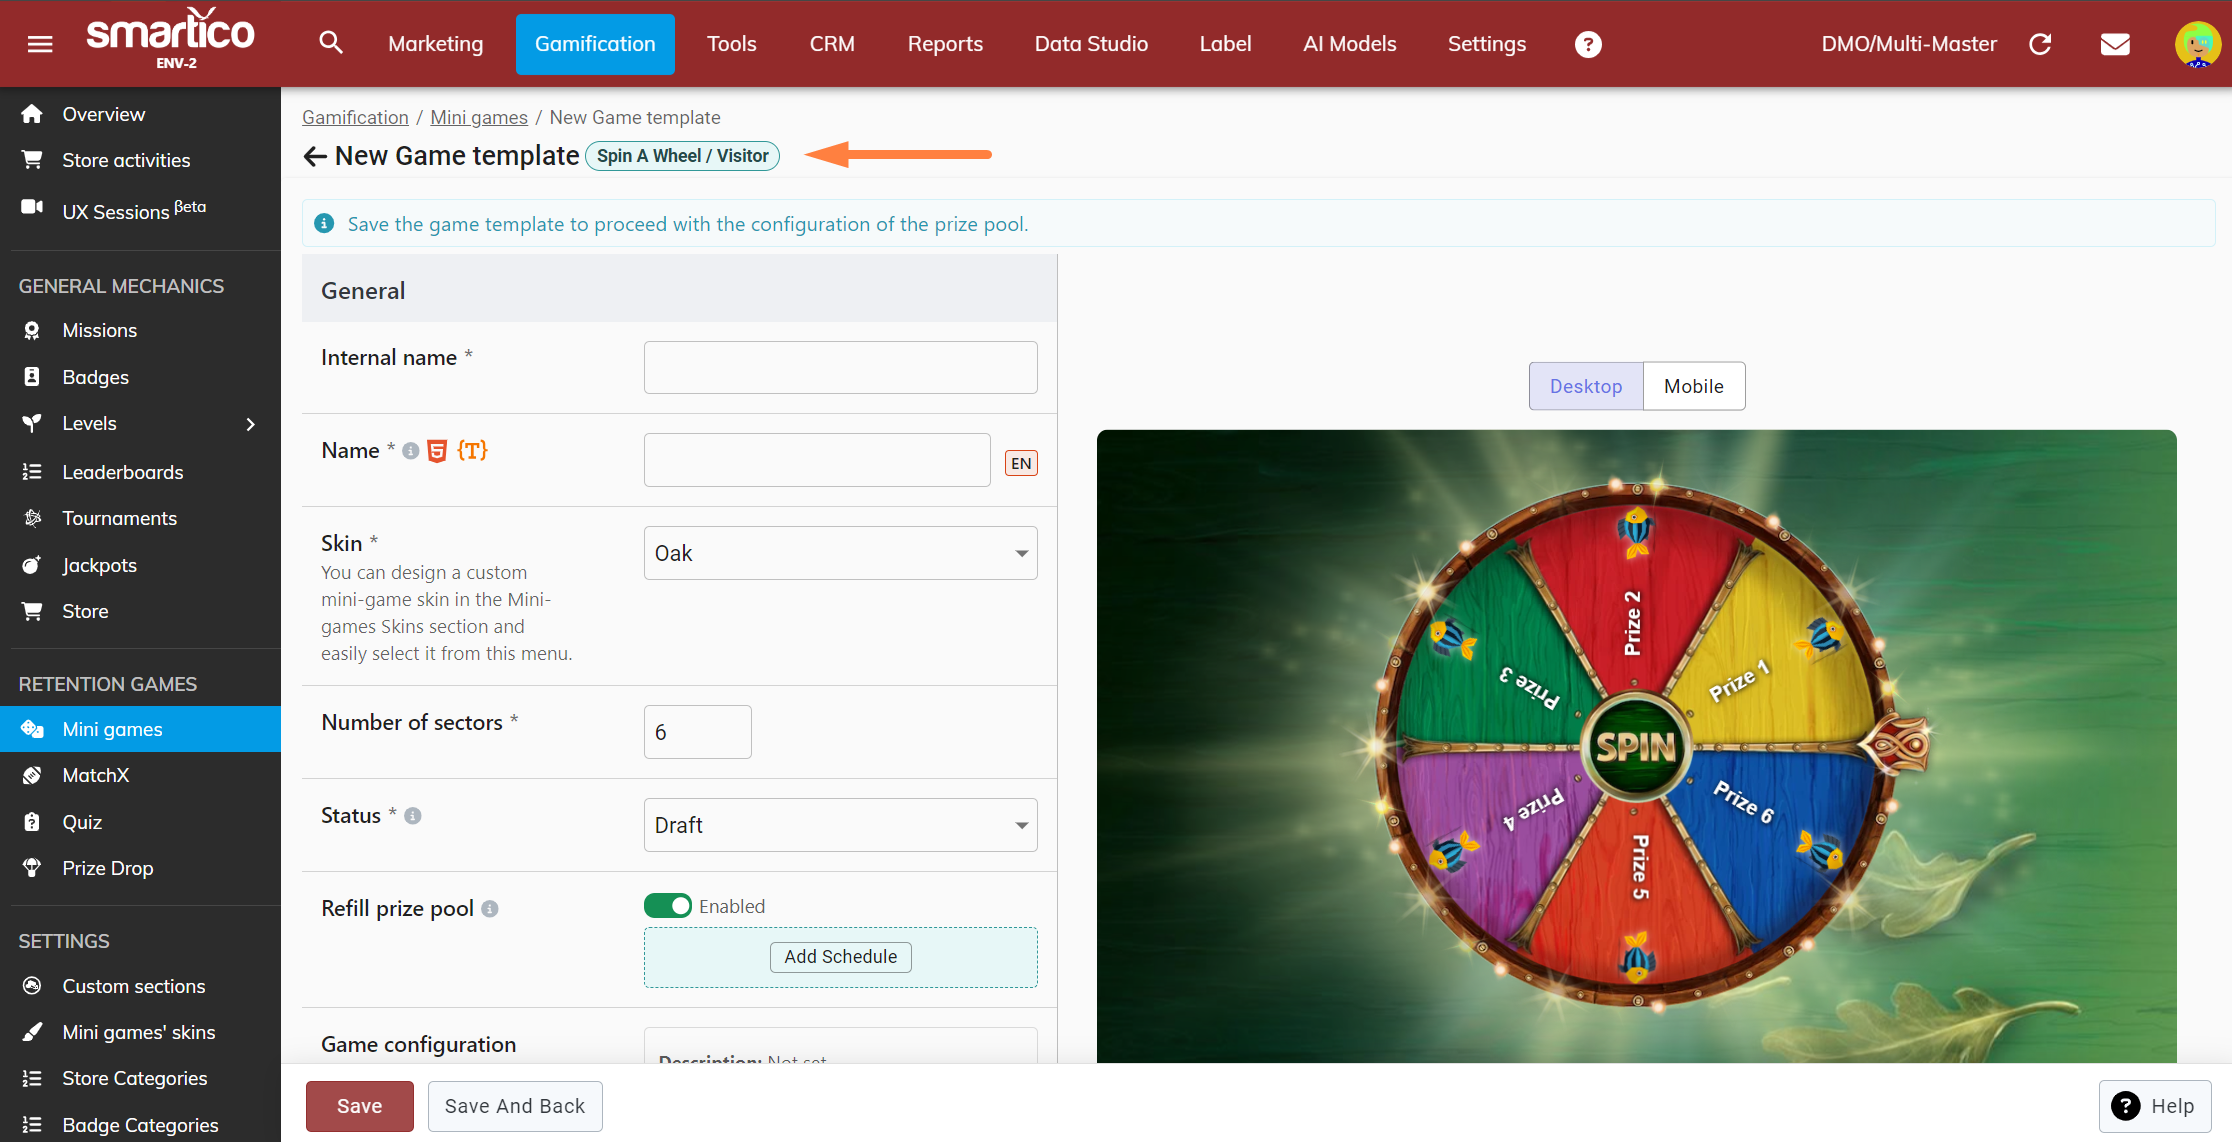This screenshot has width=2232, height=1142.
Task: Open the user avatar profile
Action: pos(2197,44)
